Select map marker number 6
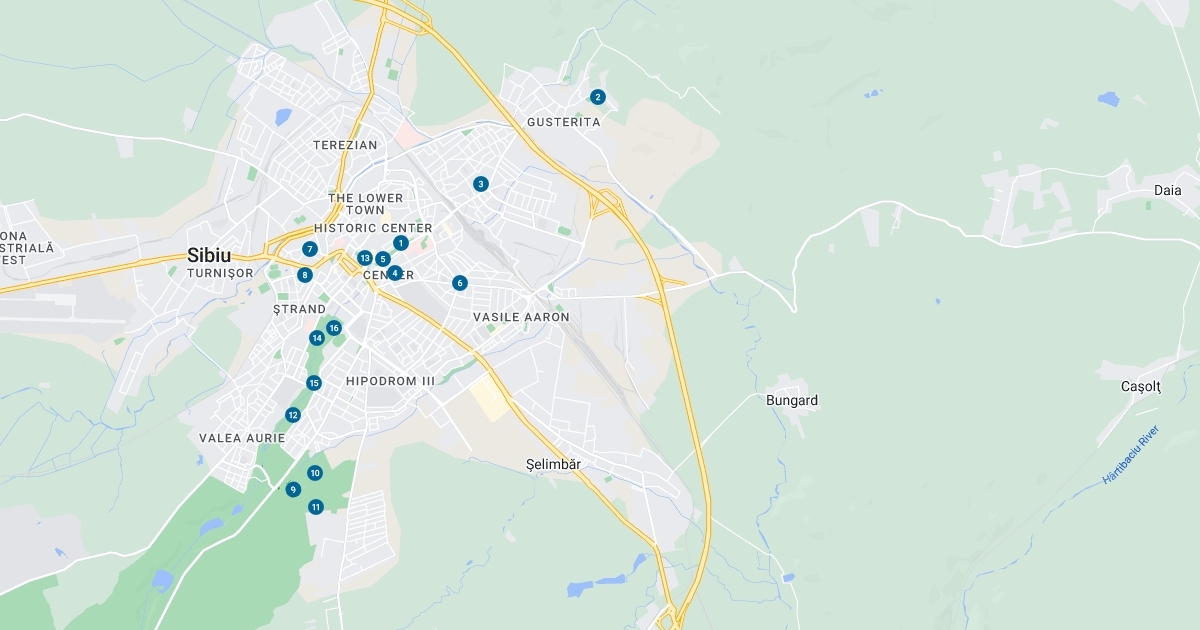This screenshot has height=630, width=1200. coord(460,283)
